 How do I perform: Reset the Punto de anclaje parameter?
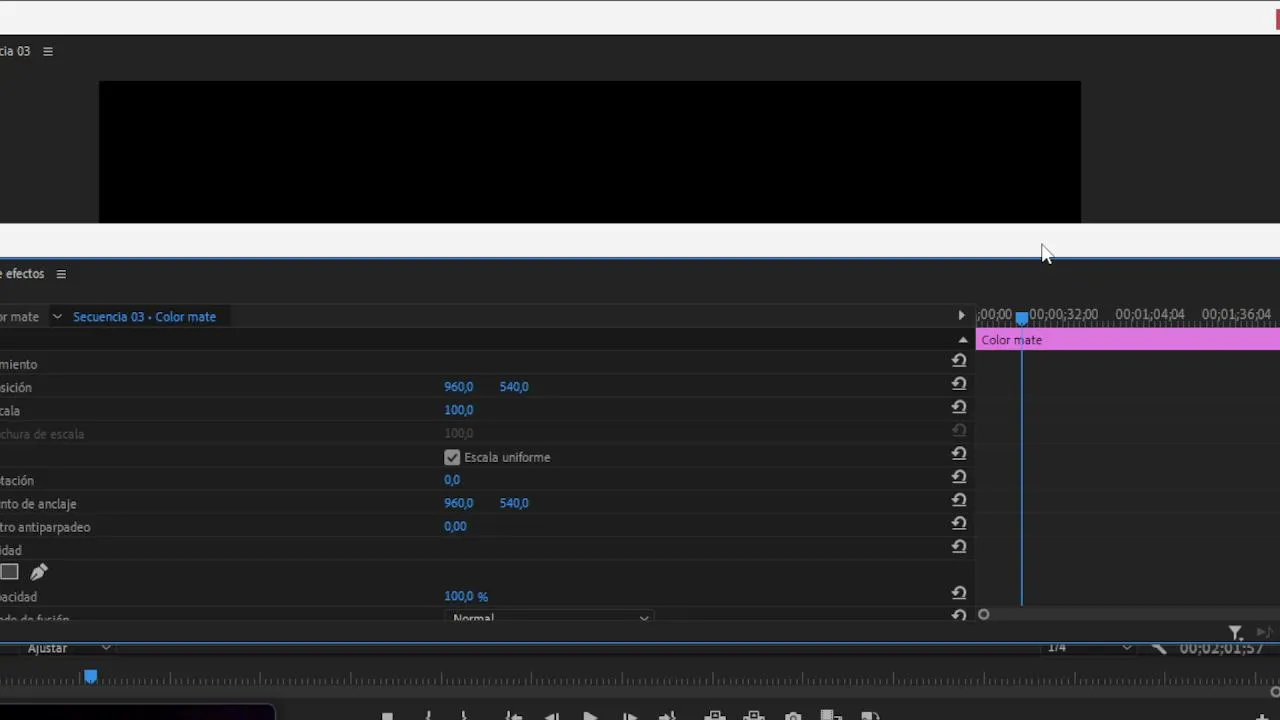click(959, 500)
